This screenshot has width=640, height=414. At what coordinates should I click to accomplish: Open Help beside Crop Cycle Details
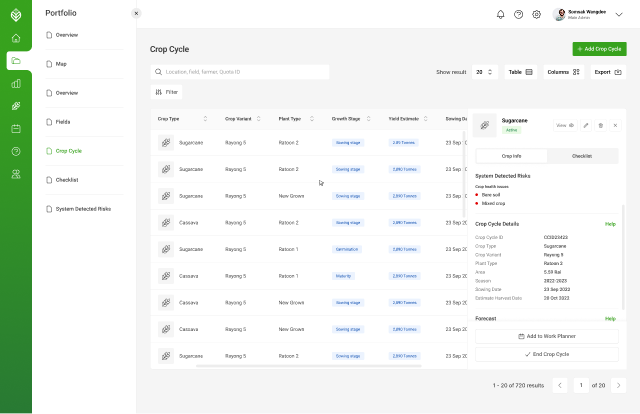[x=610, y=224]
